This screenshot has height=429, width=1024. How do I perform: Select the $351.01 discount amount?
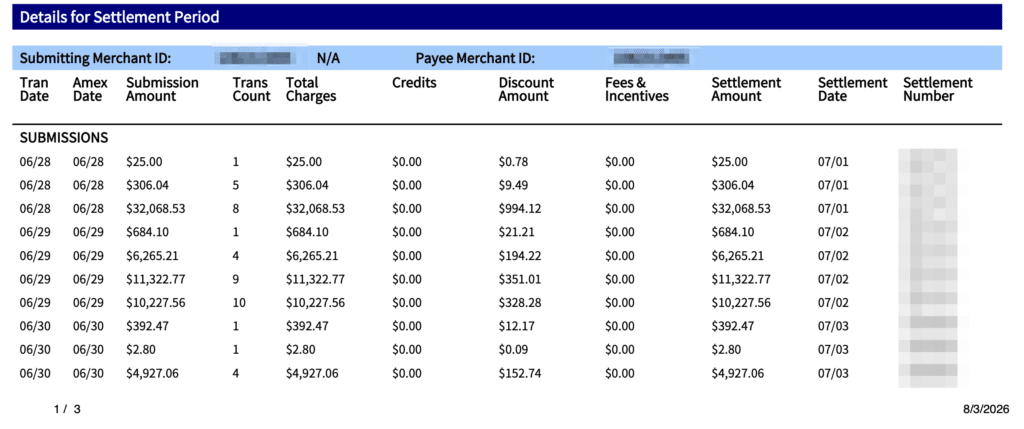(x=520, y=279)
